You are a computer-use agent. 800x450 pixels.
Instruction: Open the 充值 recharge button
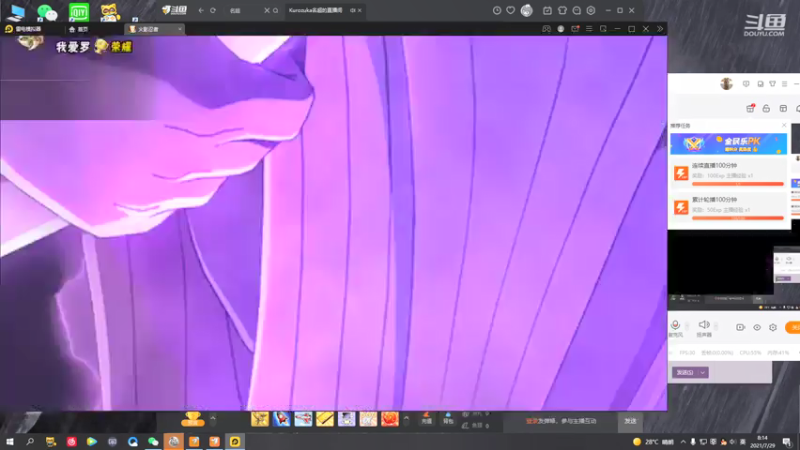coord(427,418)
